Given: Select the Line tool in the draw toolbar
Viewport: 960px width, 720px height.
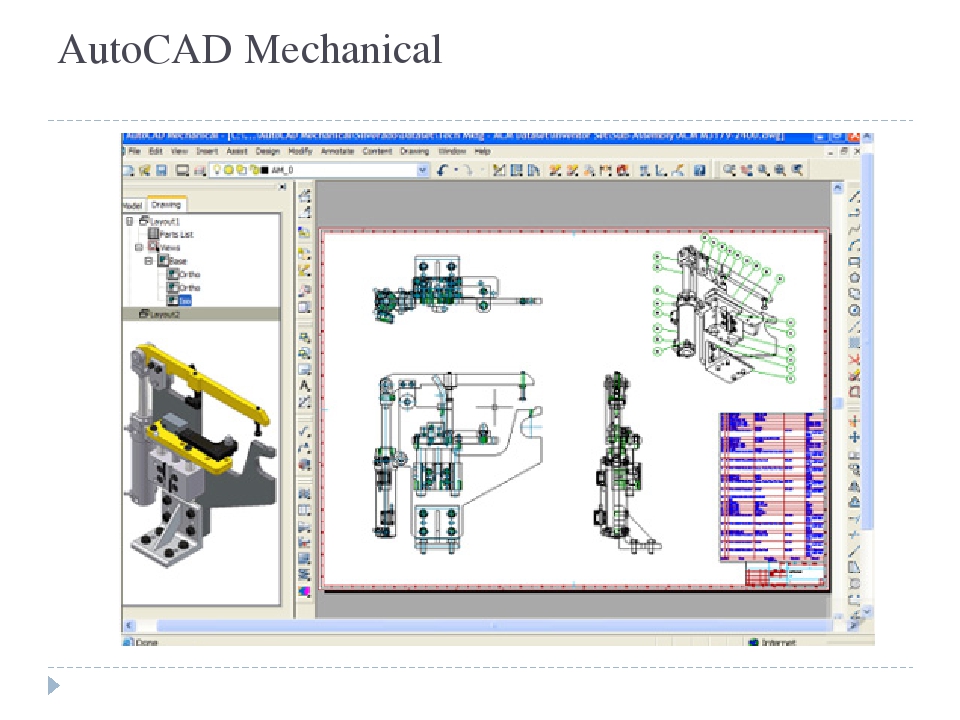Looking at the screenshot, I should [855, 197].
